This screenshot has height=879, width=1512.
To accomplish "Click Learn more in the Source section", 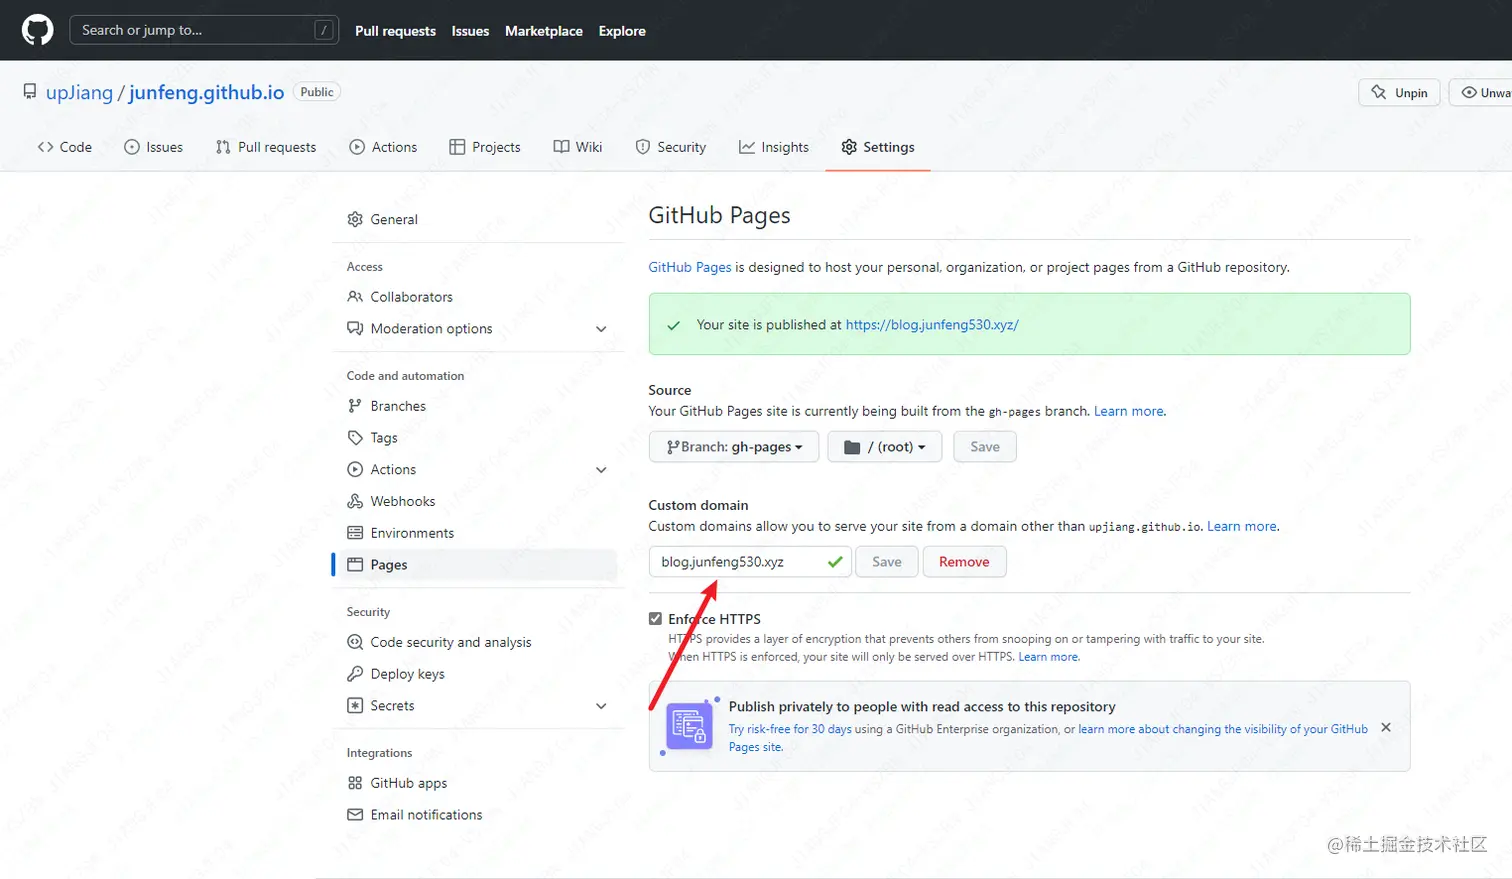I will [x=1129, y=411].
